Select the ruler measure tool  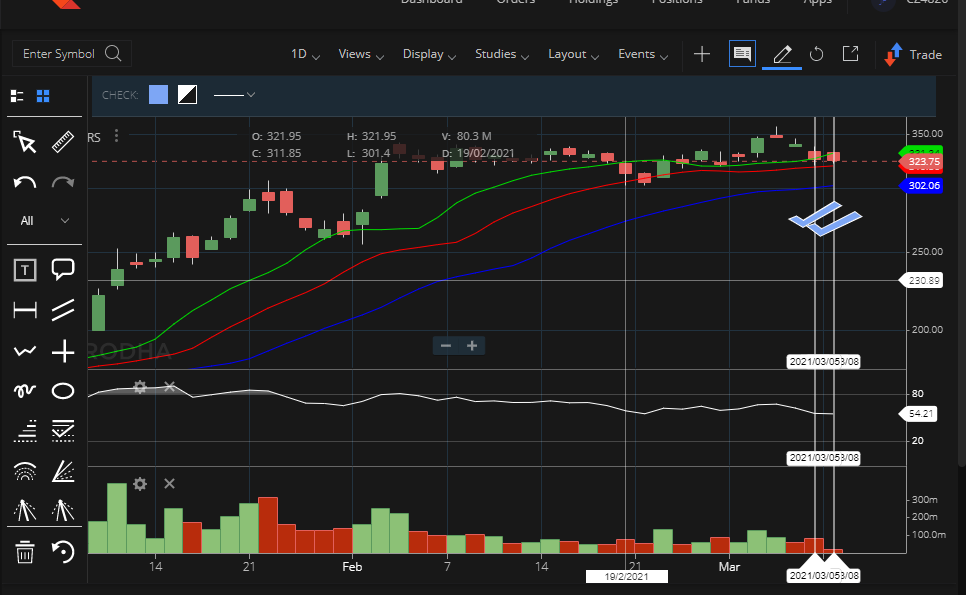coord(63,142)
